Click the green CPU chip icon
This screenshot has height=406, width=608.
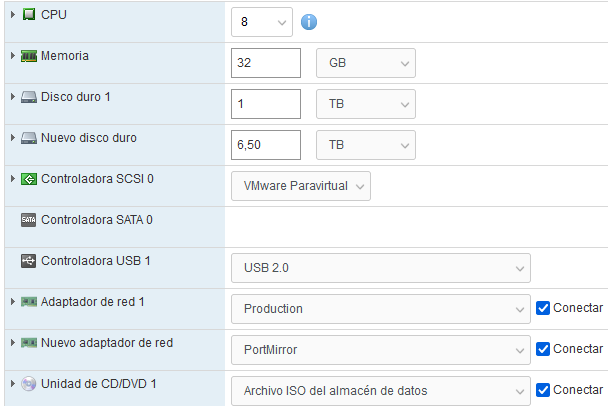(x=29, y=15)
